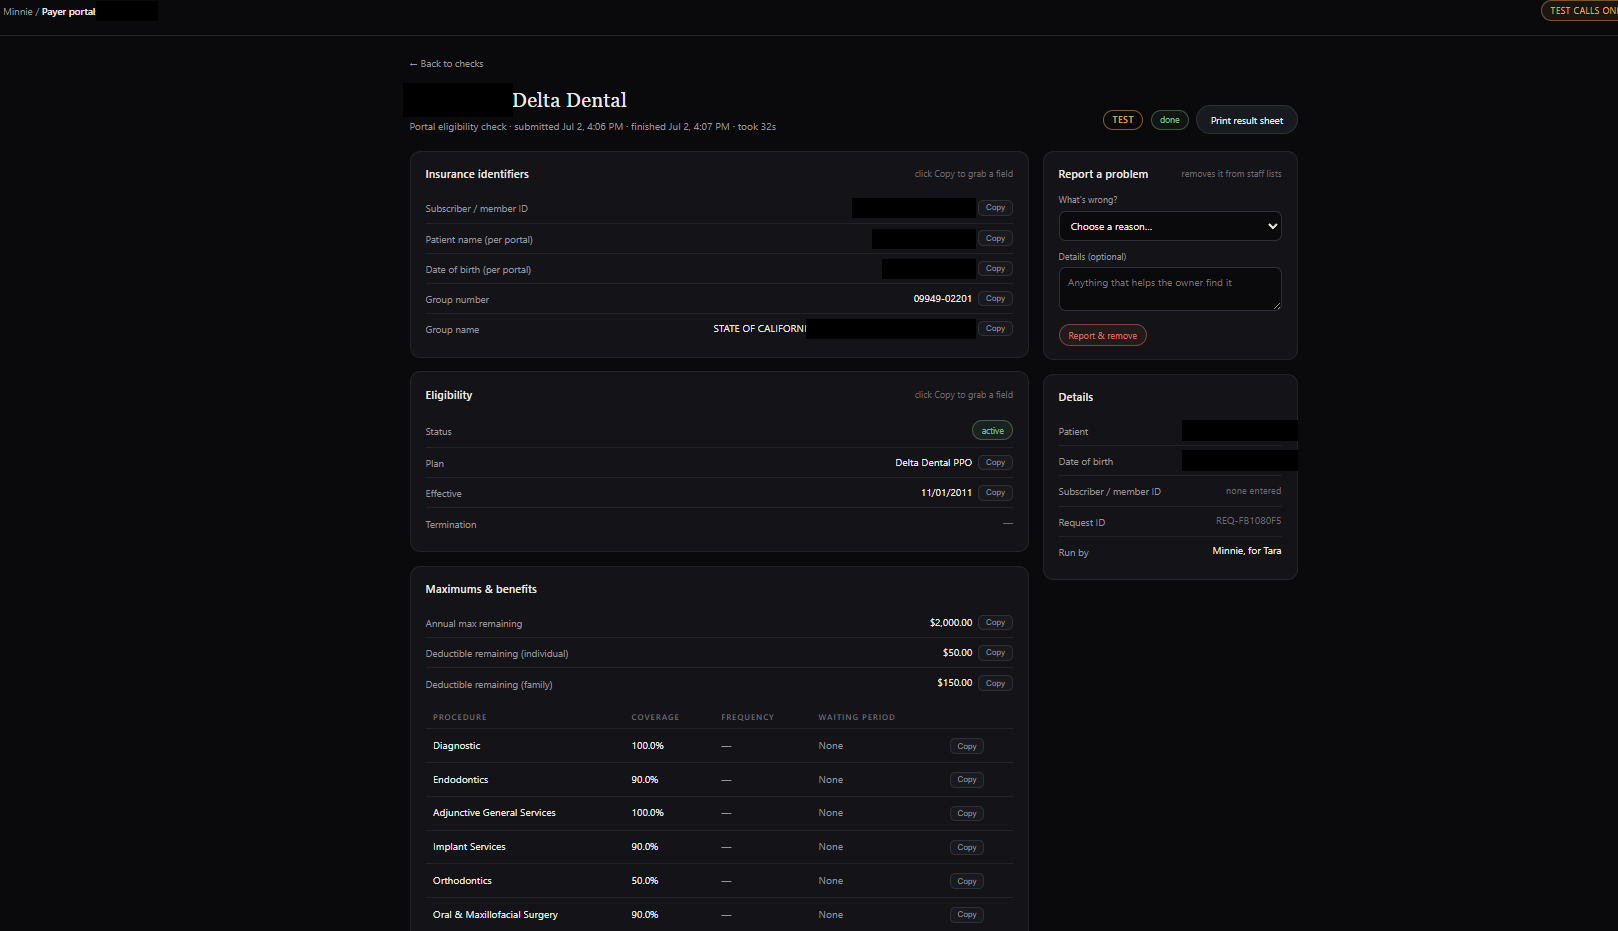1618x931 pixels.
Task: Copy the Oral & Maxillofacial Surgery row
Action: coord(967,914)
